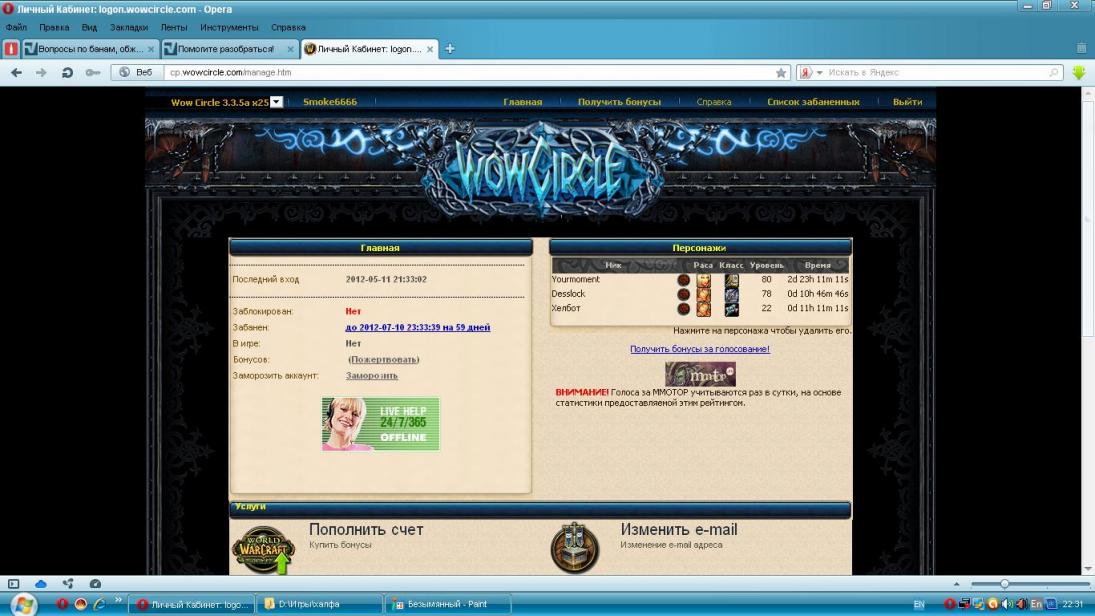This screenshot has width=1095, height=616.
Task: Click the bookmark star in the address bar
Action: coord(781,73)
